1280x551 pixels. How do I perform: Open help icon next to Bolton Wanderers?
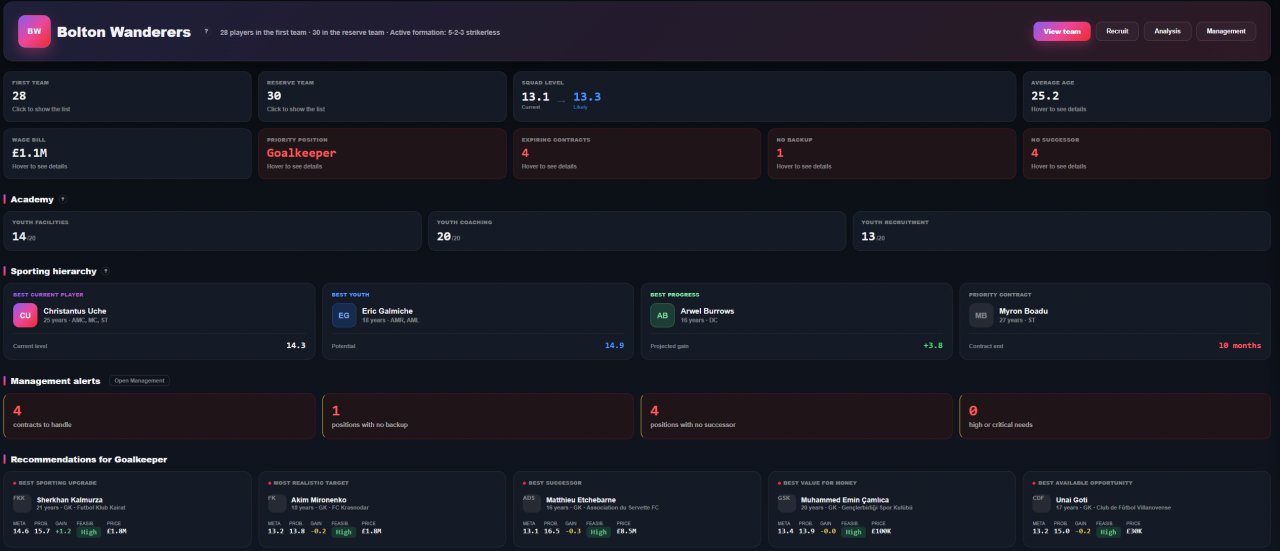pyautogui.click(x=206, y=31)
